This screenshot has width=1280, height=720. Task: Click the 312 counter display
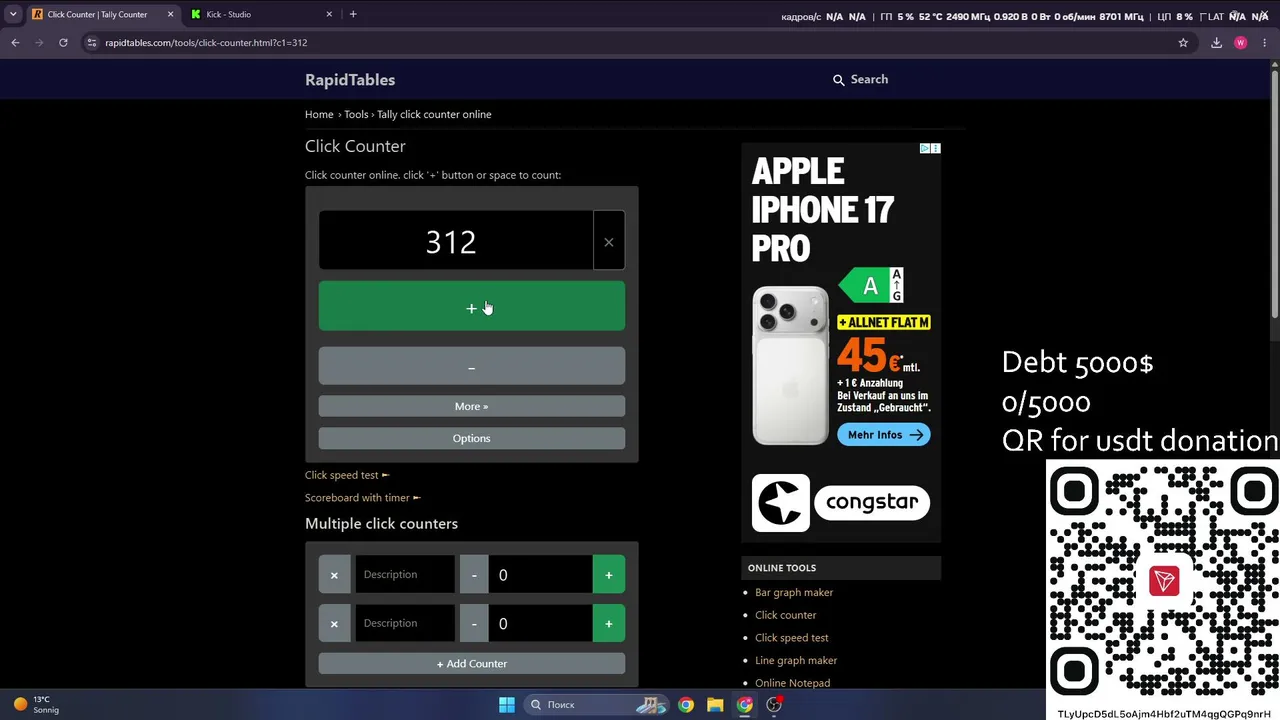[x=456, y=241]
